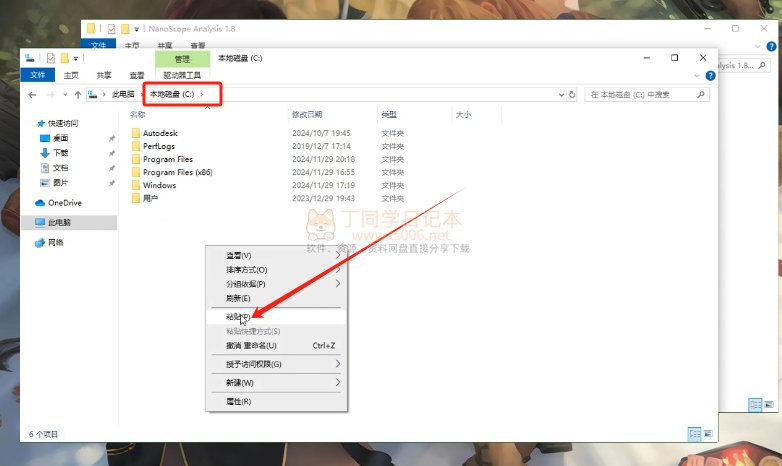
Task: Refresh the address bar location
Action: (x=572, y=94)
